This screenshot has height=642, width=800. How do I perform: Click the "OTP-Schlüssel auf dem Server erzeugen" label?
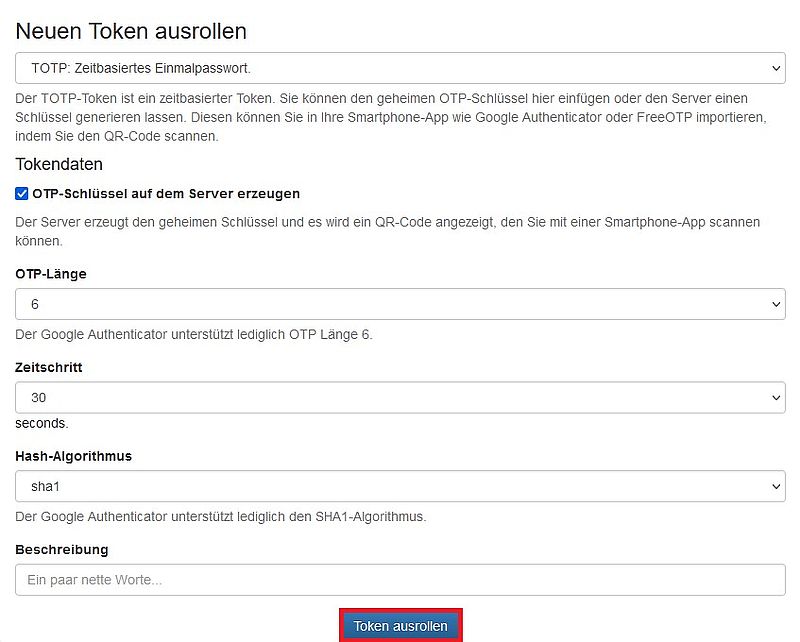[166, 194]
